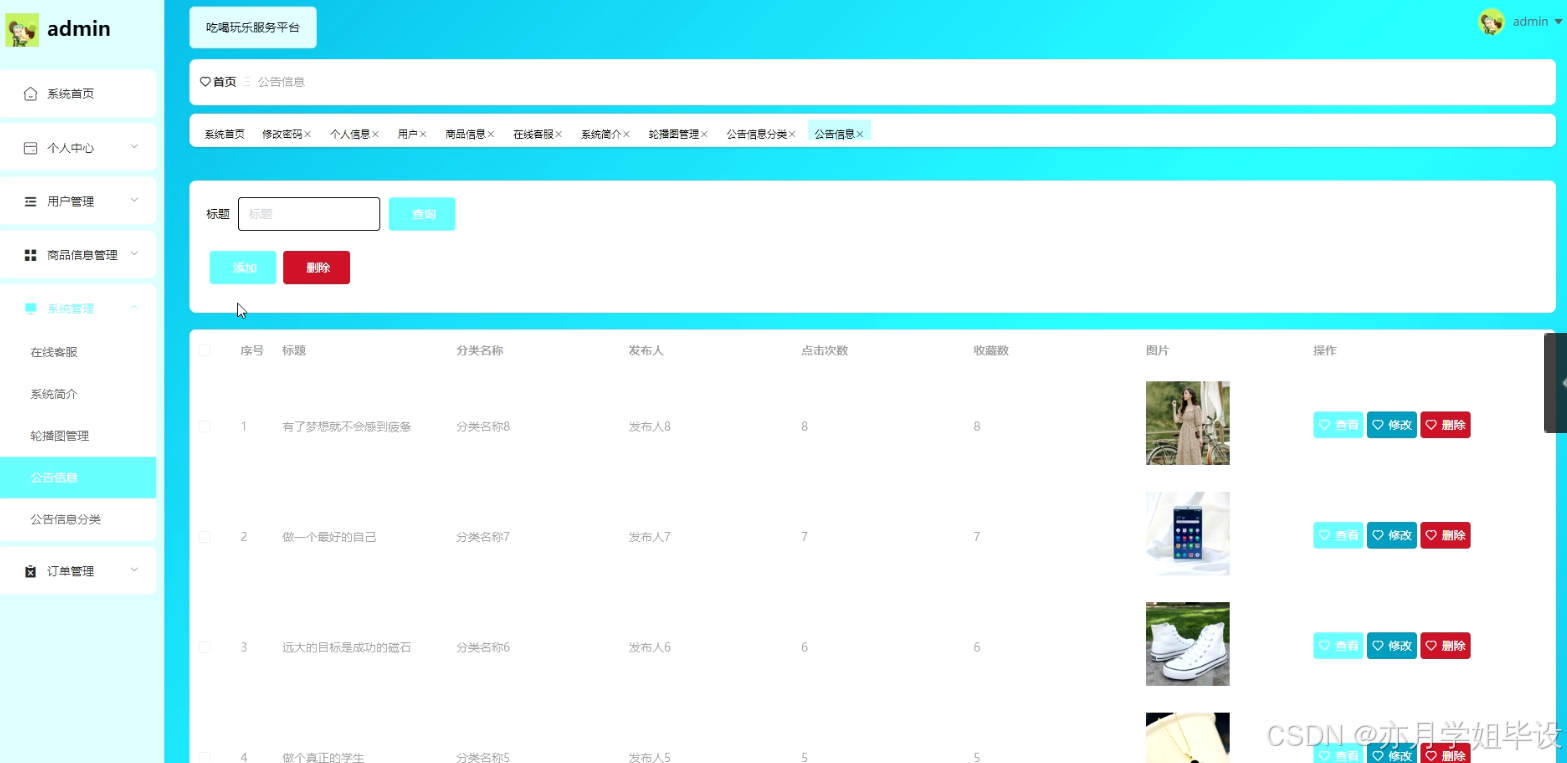This screenshot has width=1567, height=763.
Task: Close the 商品信息 tab
Action: coord(491,134)
